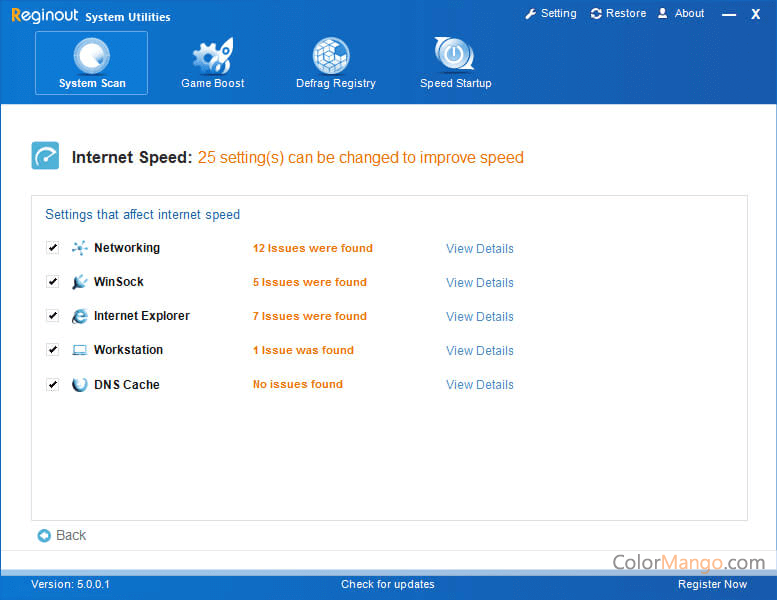Click Check for updates link
777x600 pixels.
click(x=388, y=584)
